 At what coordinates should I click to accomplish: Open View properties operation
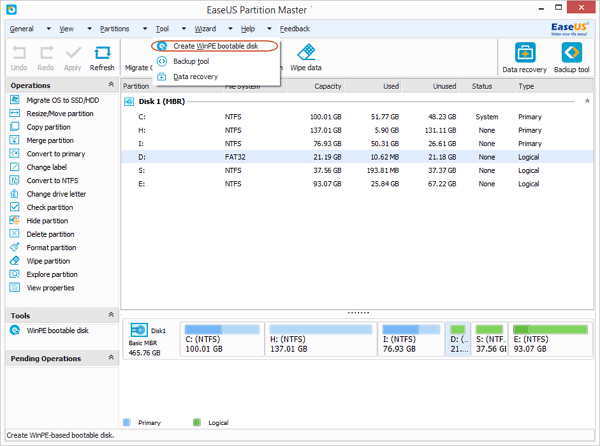pos(42,288)
